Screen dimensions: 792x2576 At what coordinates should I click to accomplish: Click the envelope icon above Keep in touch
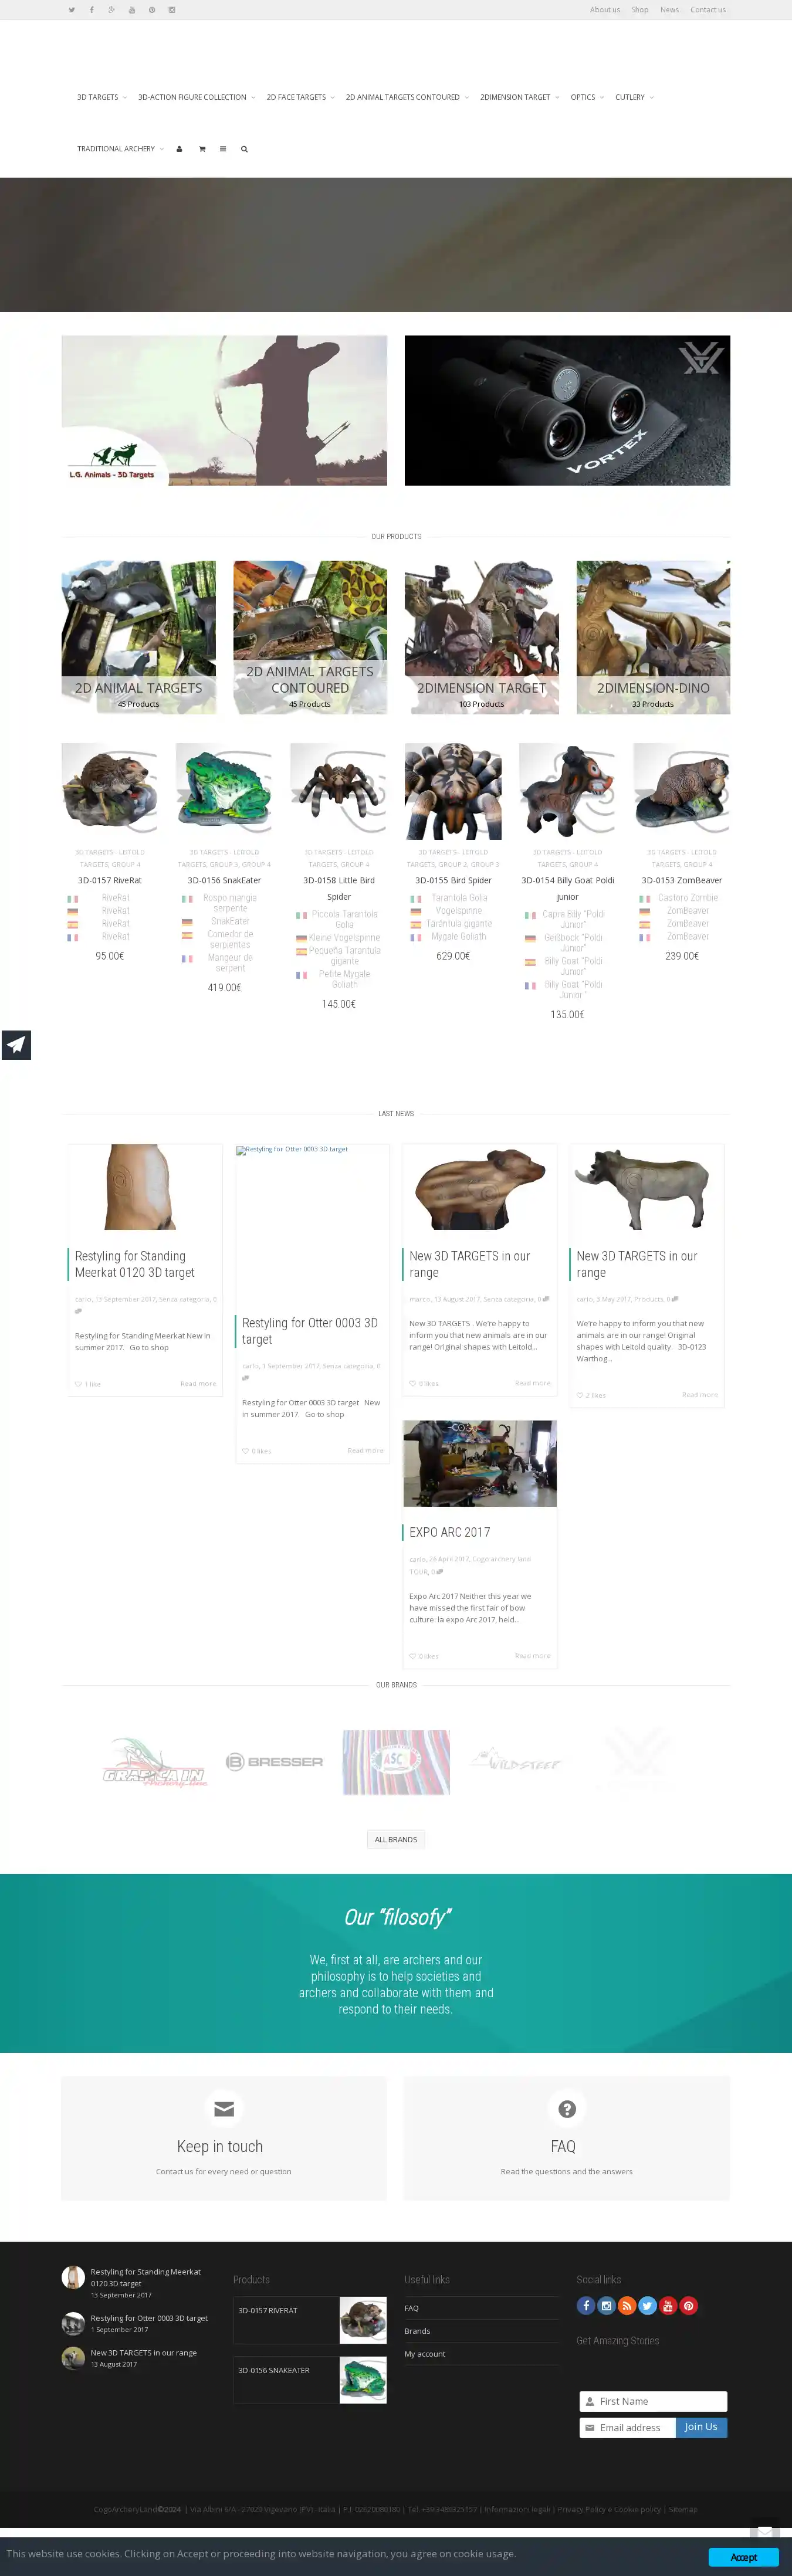tap(224, 2108)
